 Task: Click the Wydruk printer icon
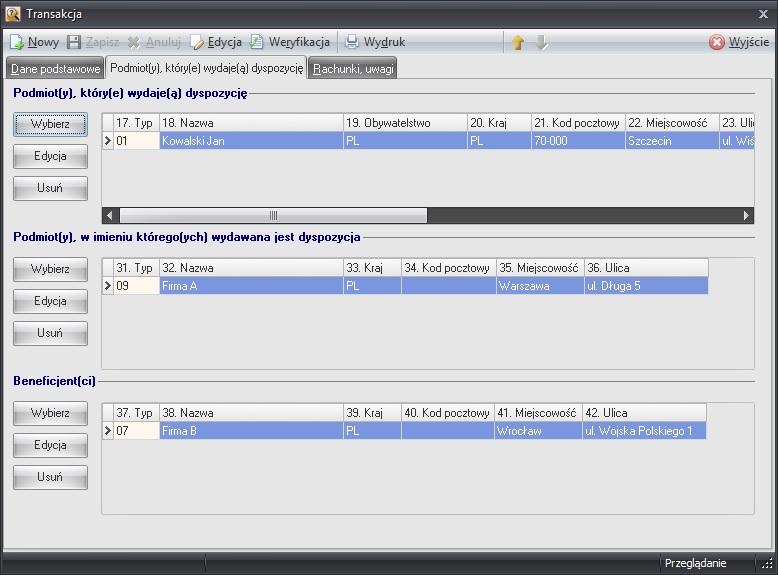(x=352, y=43)
